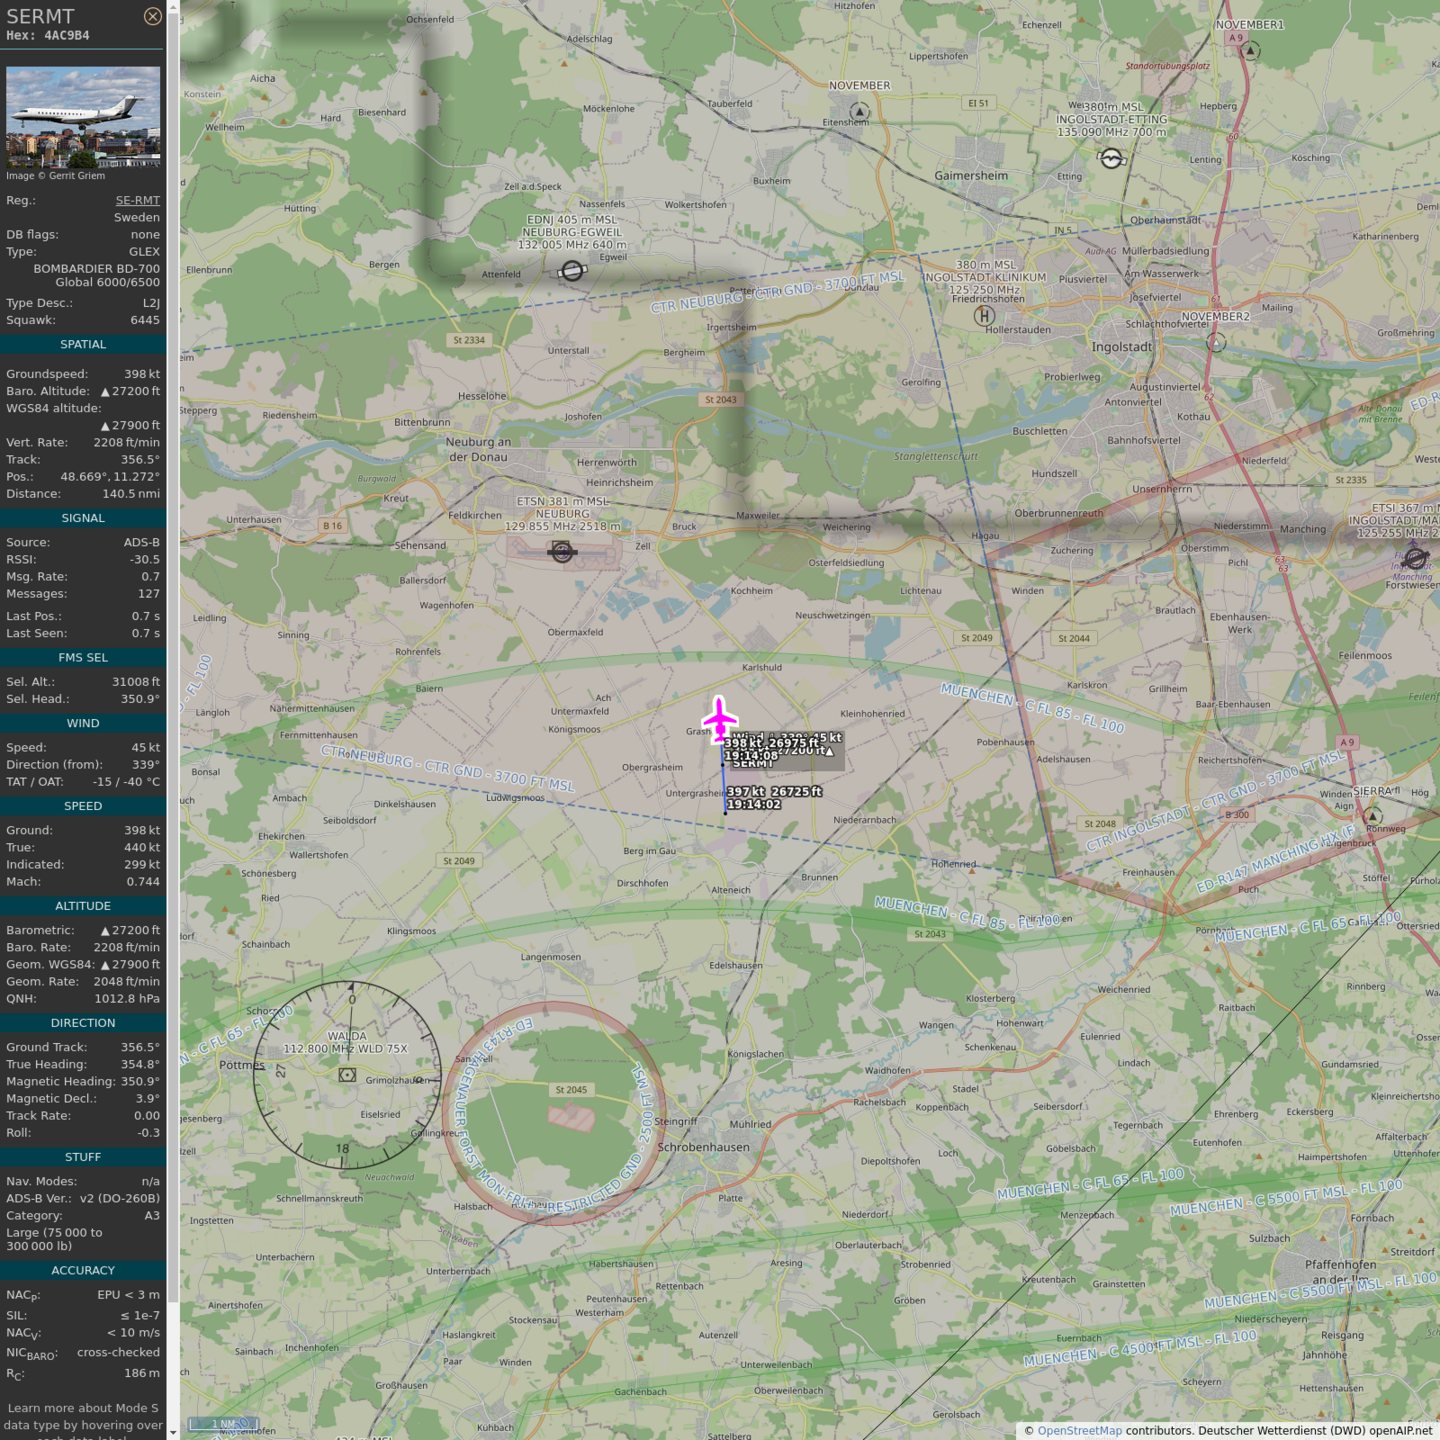Close the SERMT aircraft info panel
The height and width of the screenshot is (1440, 1440).
(152, 16)
